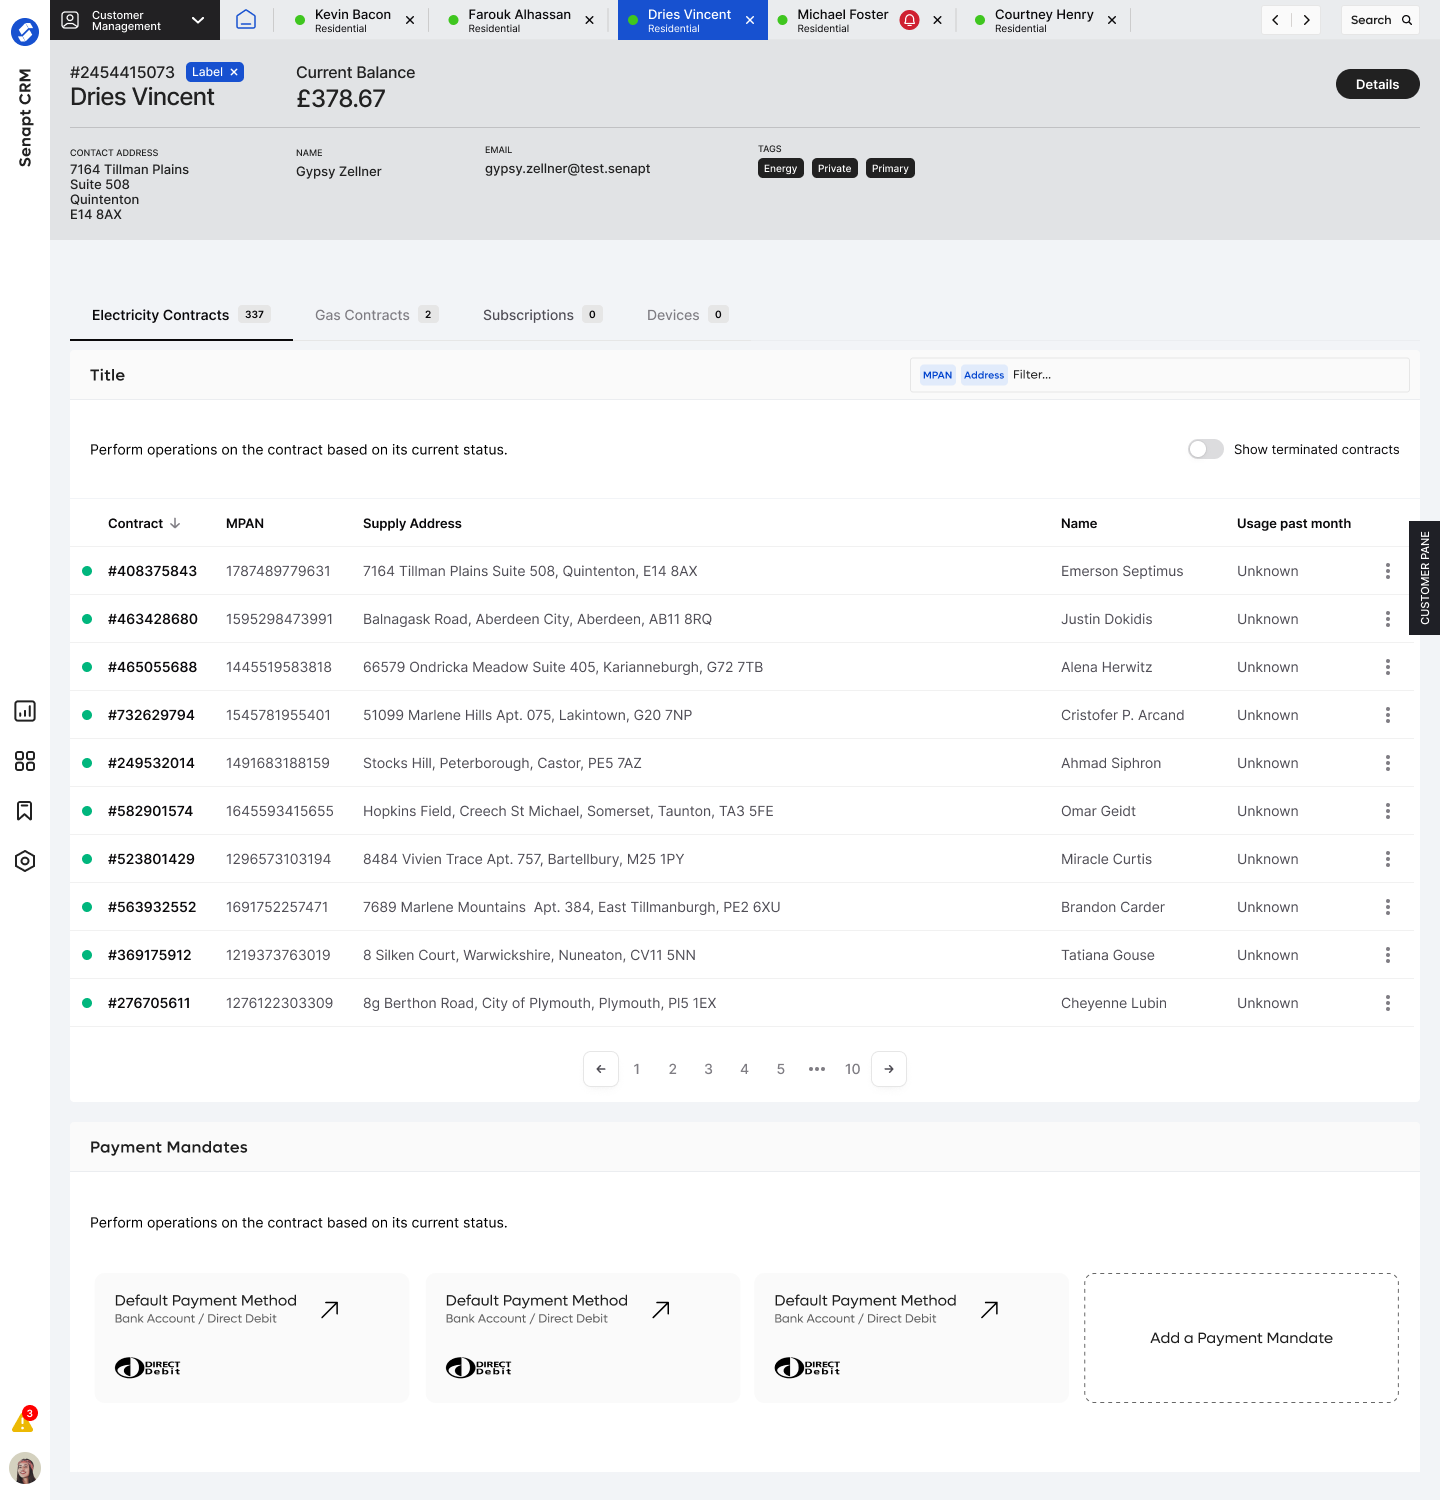The width and height of the screenshot is (1440, 1500).
Task: Change sorting on the Contract column
Action: [x=144, y=523]
